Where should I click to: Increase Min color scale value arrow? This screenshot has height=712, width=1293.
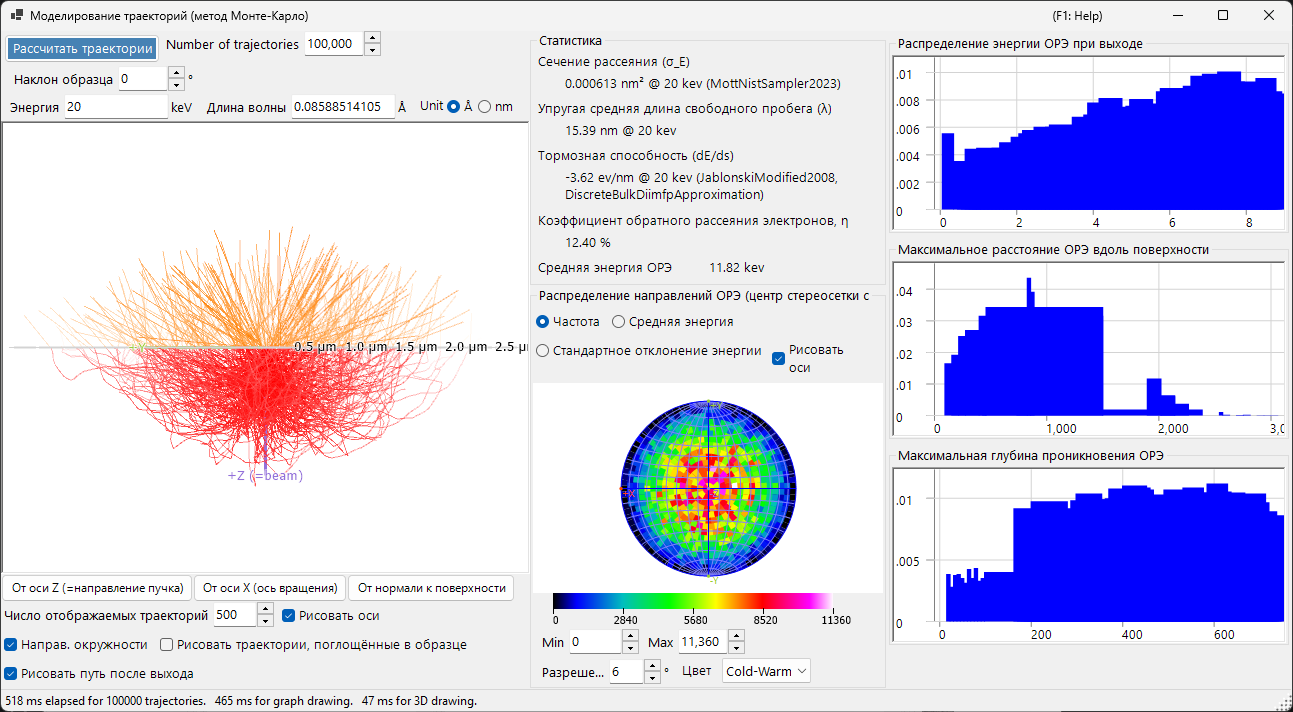pyautogui.click(x=630, y=636)
